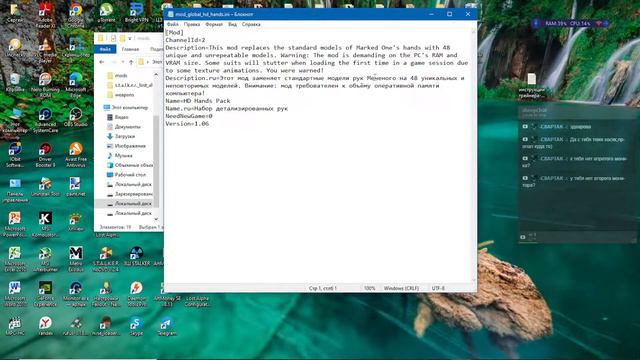Open the OBS Studio desktop shortcut

[x=76, y=117]
